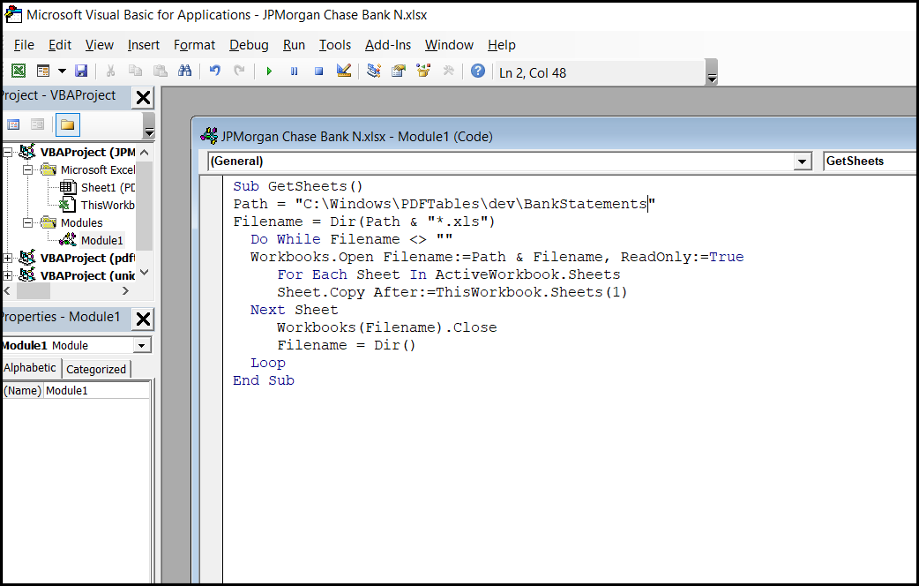Select View Code icon in Project Explorer

pyautogui.click(x=12, y=124)
